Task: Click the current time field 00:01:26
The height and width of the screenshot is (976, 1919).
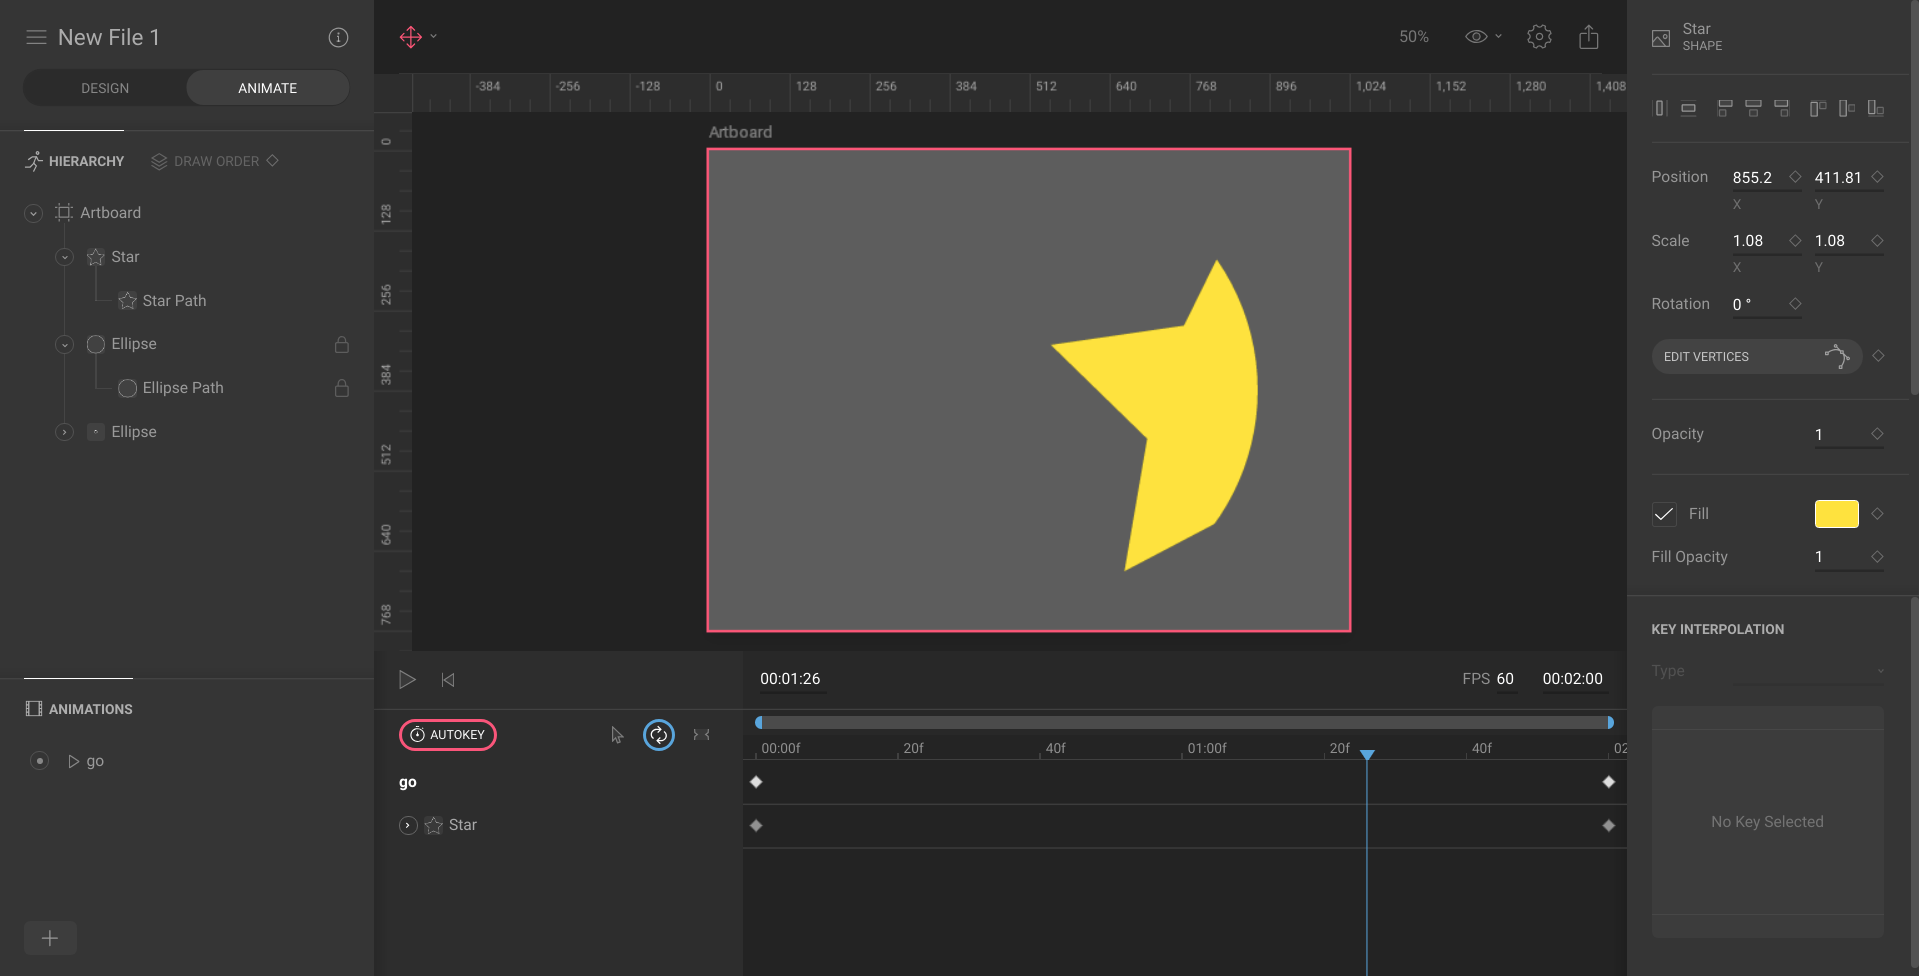Action: [790, 678]
